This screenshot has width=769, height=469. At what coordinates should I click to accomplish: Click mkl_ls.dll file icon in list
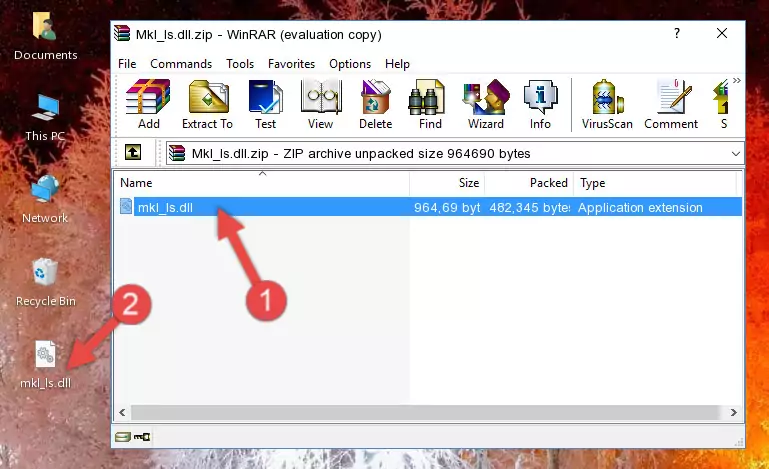tap(126, 207)
